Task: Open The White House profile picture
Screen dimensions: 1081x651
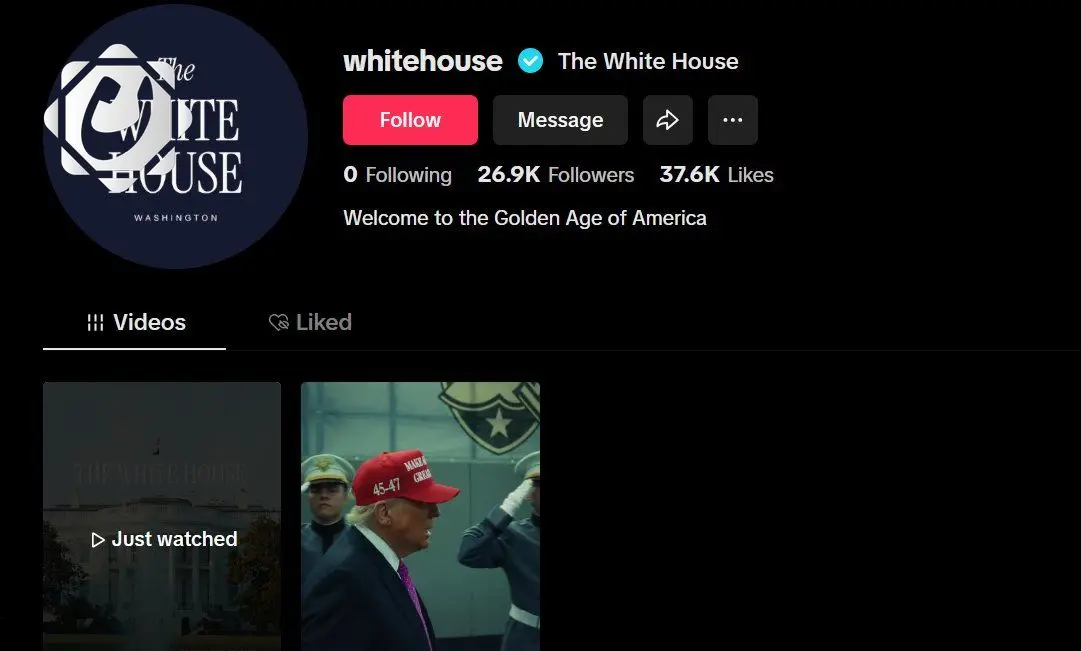Action: 175,137
